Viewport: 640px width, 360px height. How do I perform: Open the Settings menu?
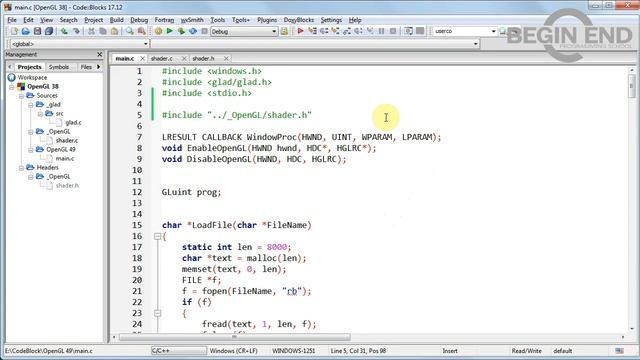331,20
